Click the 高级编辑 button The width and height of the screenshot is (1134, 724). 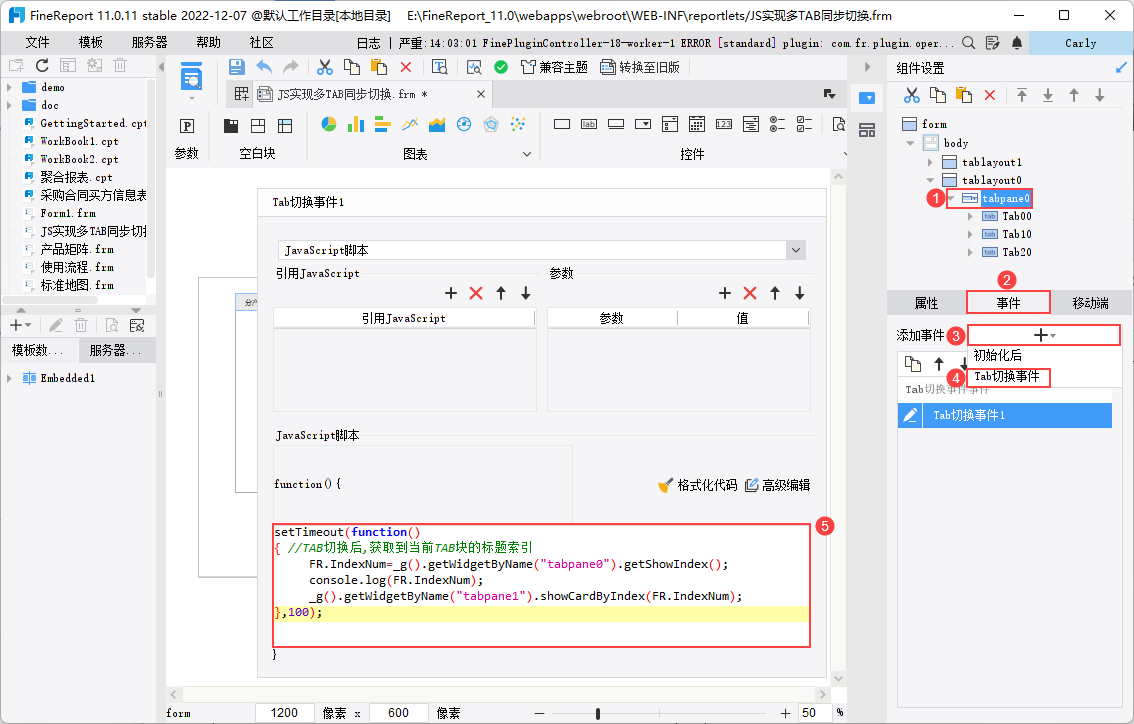pos(777,485)
